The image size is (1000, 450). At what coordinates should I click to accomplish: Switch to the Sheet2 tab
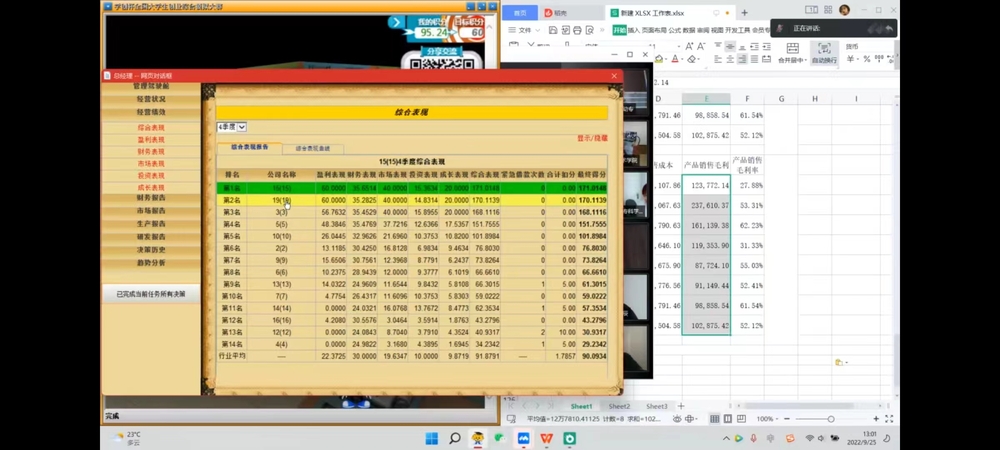(619, 407)
